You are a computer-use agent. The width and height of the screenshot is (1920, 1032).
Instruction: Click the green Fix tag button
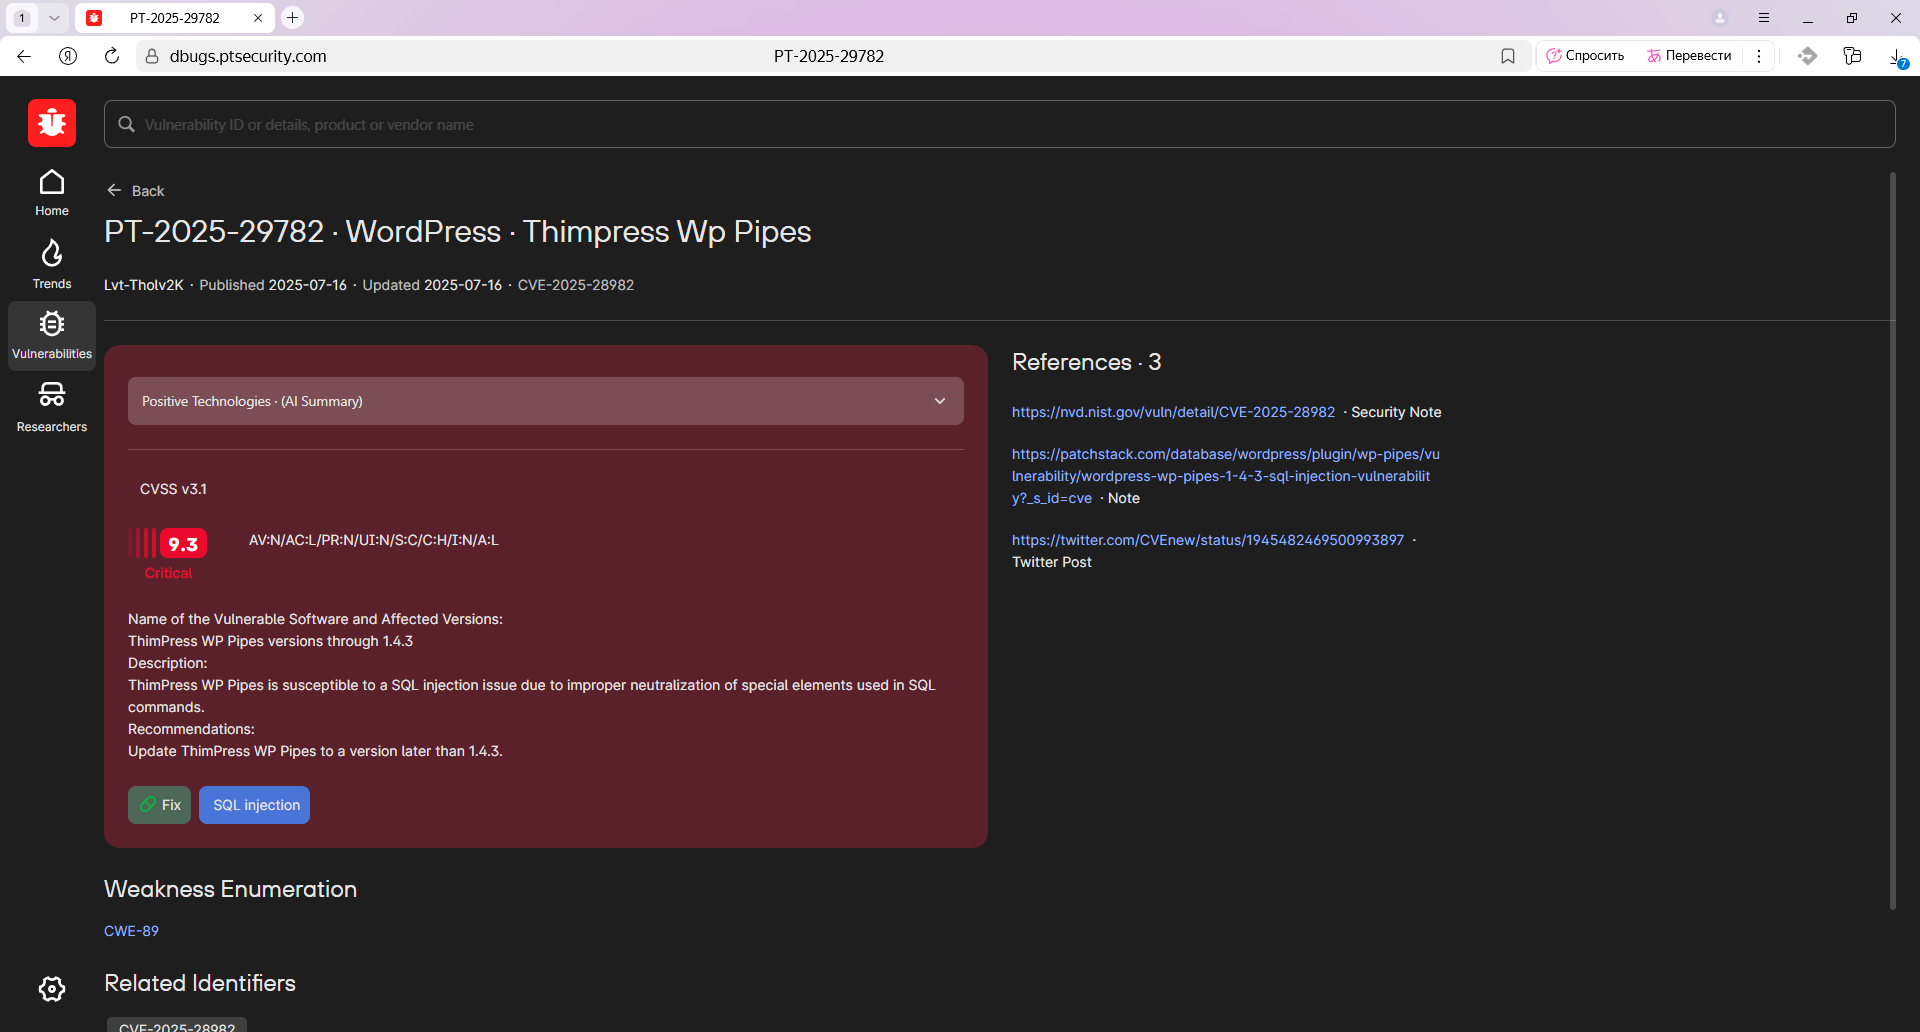(159, 805)
